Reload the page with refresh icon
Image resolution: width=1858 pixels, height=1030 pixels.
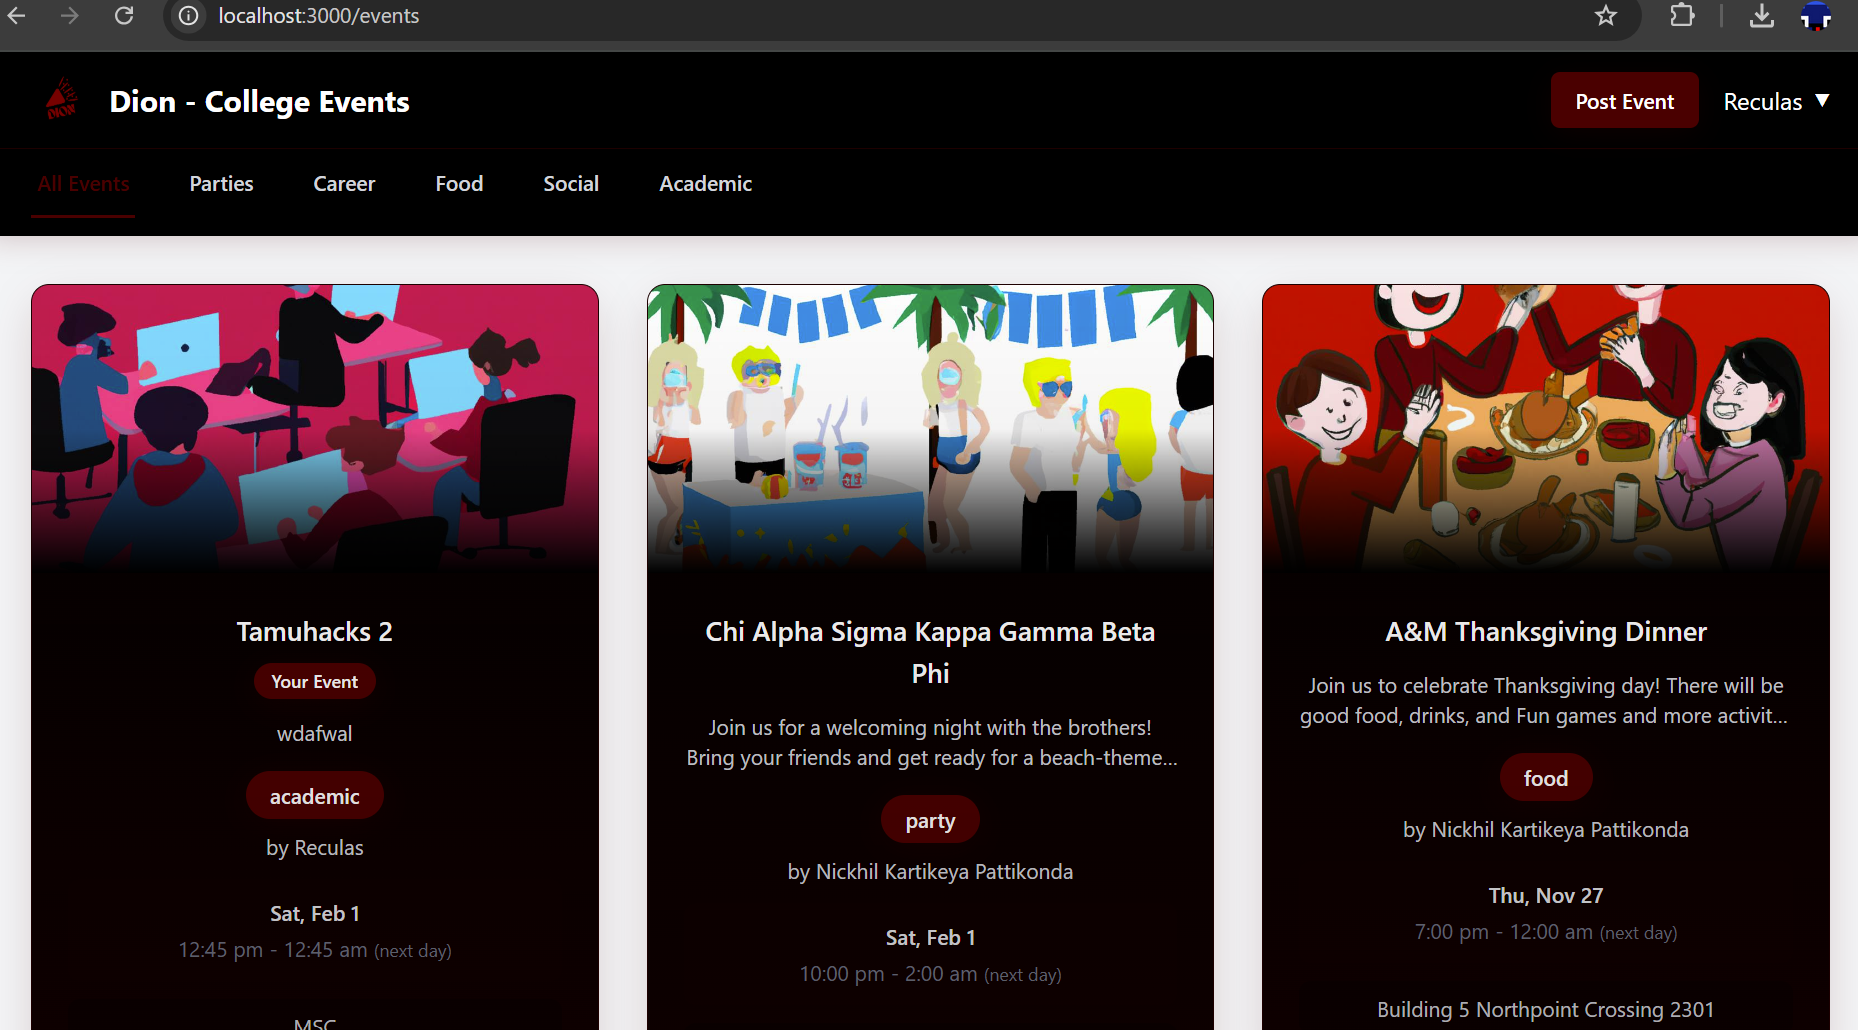pos(124,16)
